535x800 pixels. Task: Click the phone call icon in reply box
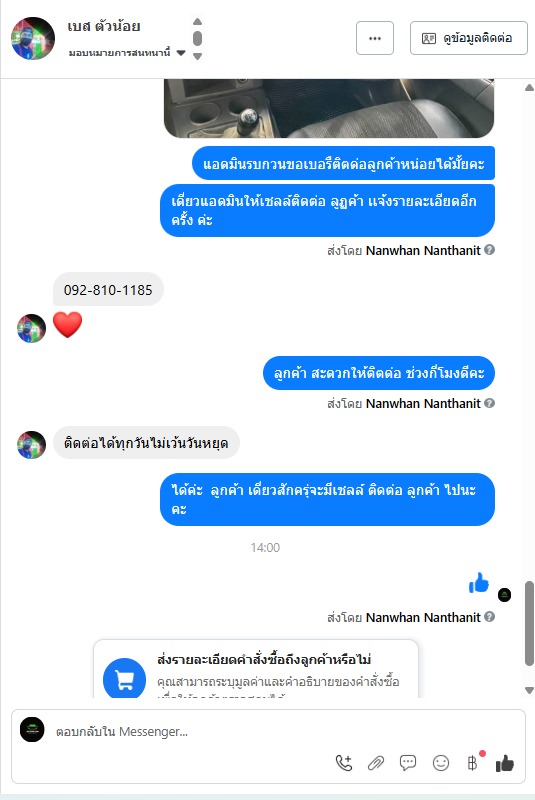pos(344,763)
